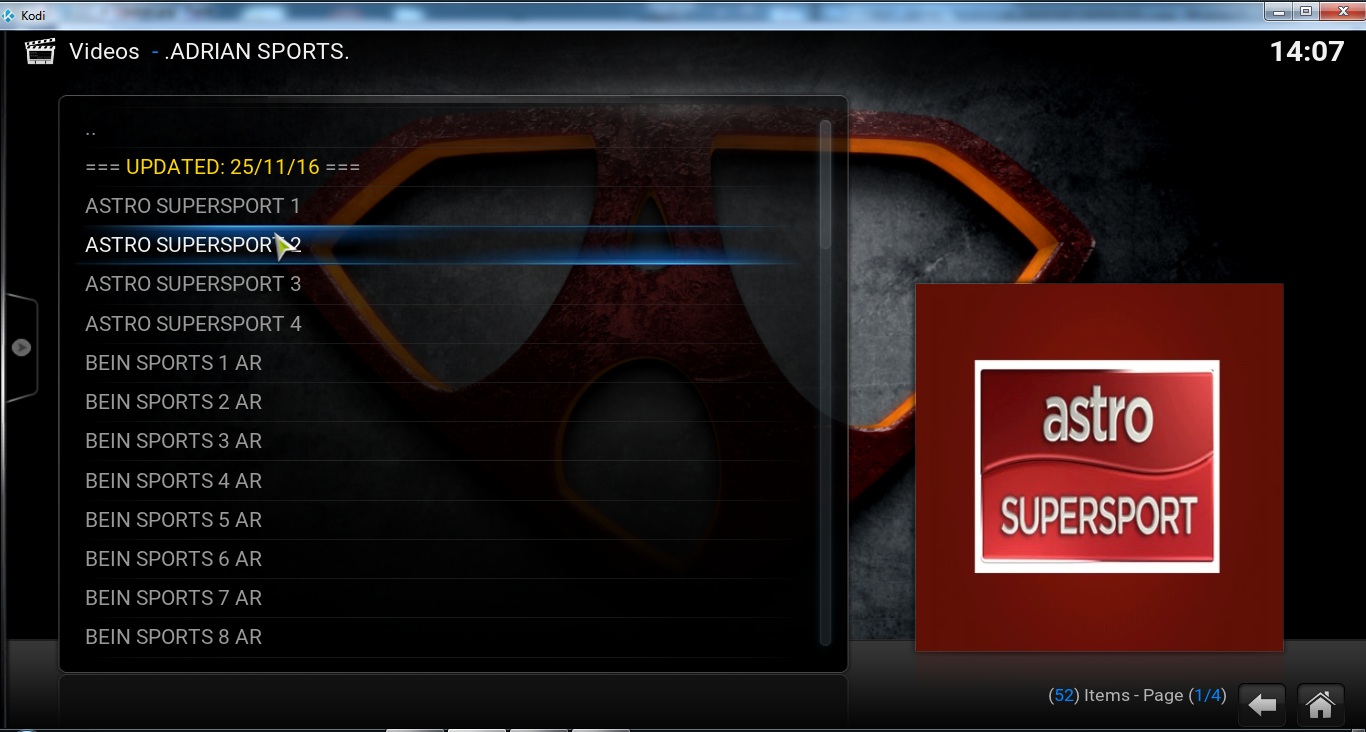Open the Home screen button
Image resolution: width=1366 pixels, height=732 pixels.
(x=1320, y=704)
